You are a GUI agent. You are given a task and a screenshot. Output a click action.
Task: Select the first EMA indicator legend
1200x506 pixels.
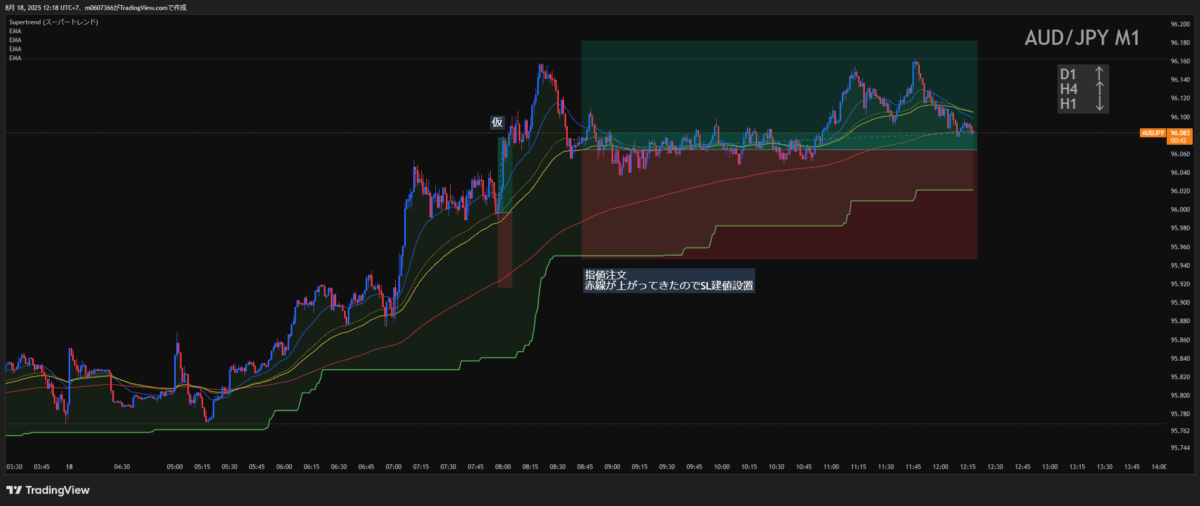pos(15,31)
